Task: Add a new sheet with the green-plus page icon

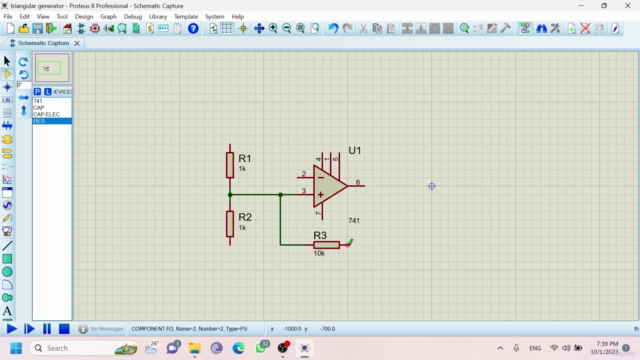Action: click(x=571, y=28)
